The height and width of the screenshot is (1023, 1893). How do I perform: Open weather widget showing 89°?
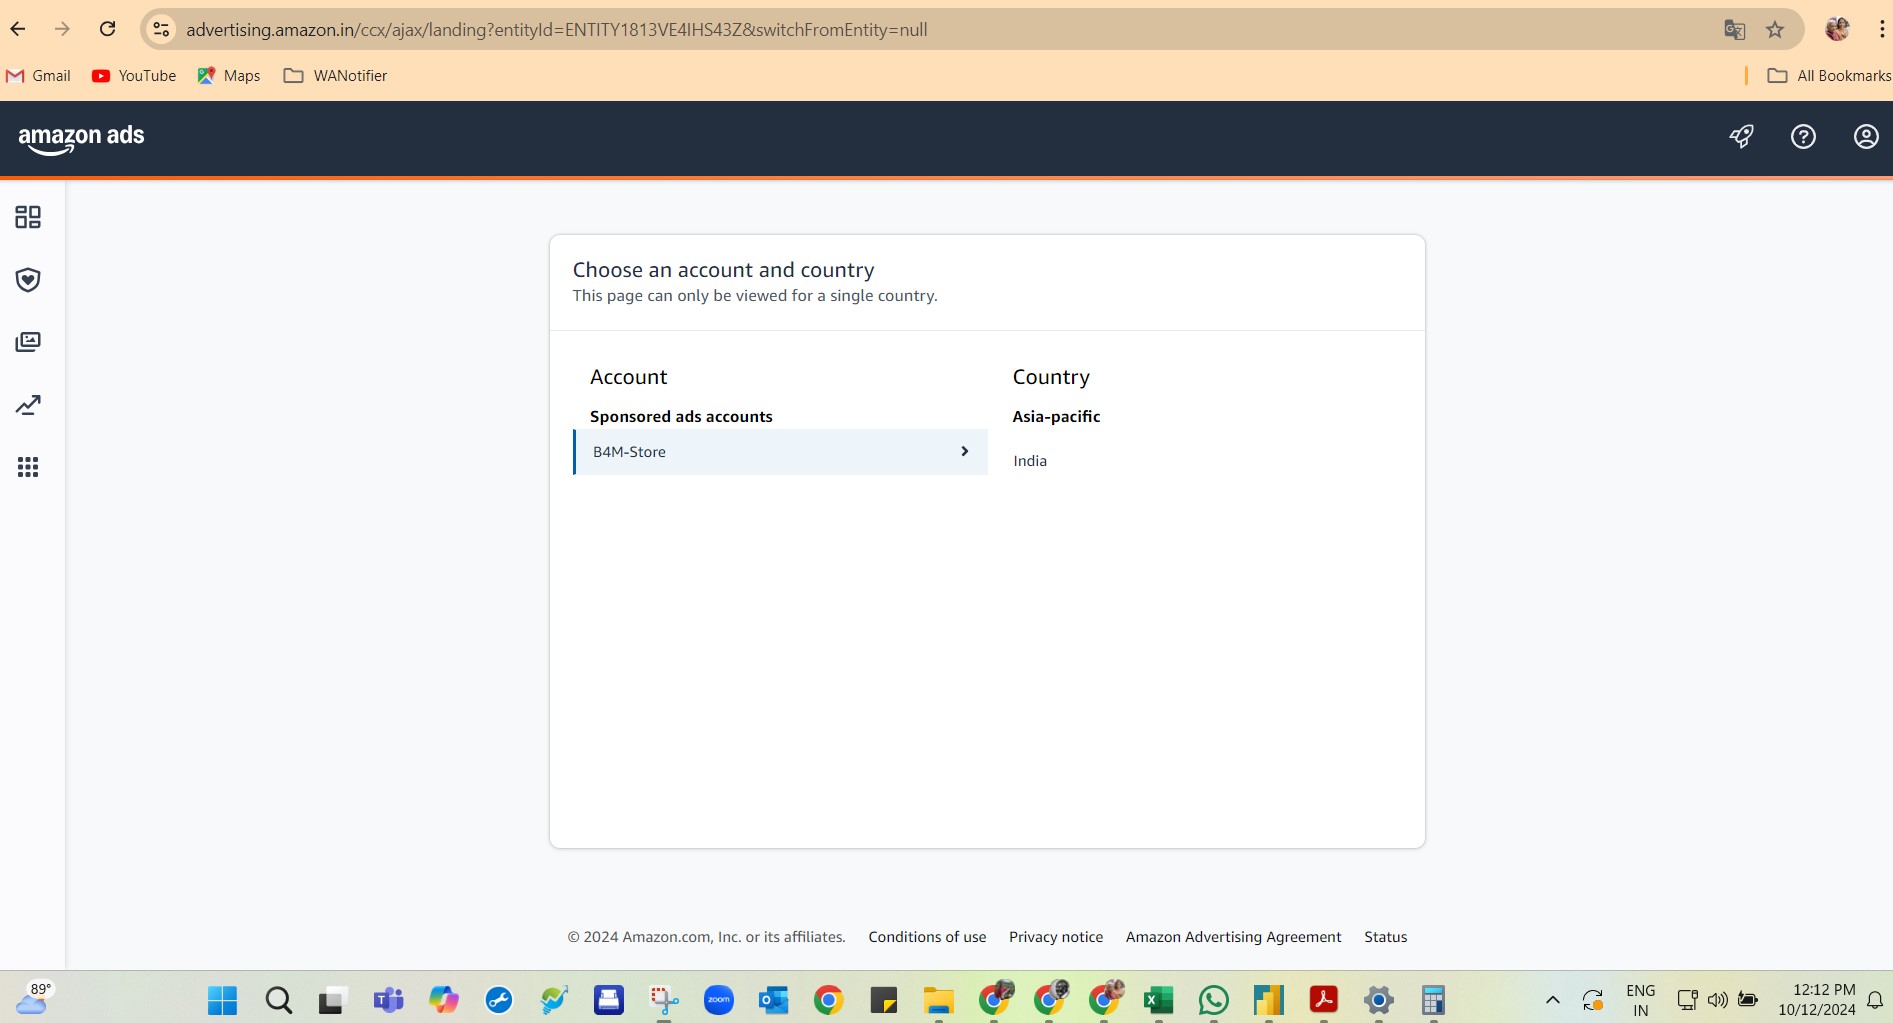pyautogui.click(x=33, y=998)
